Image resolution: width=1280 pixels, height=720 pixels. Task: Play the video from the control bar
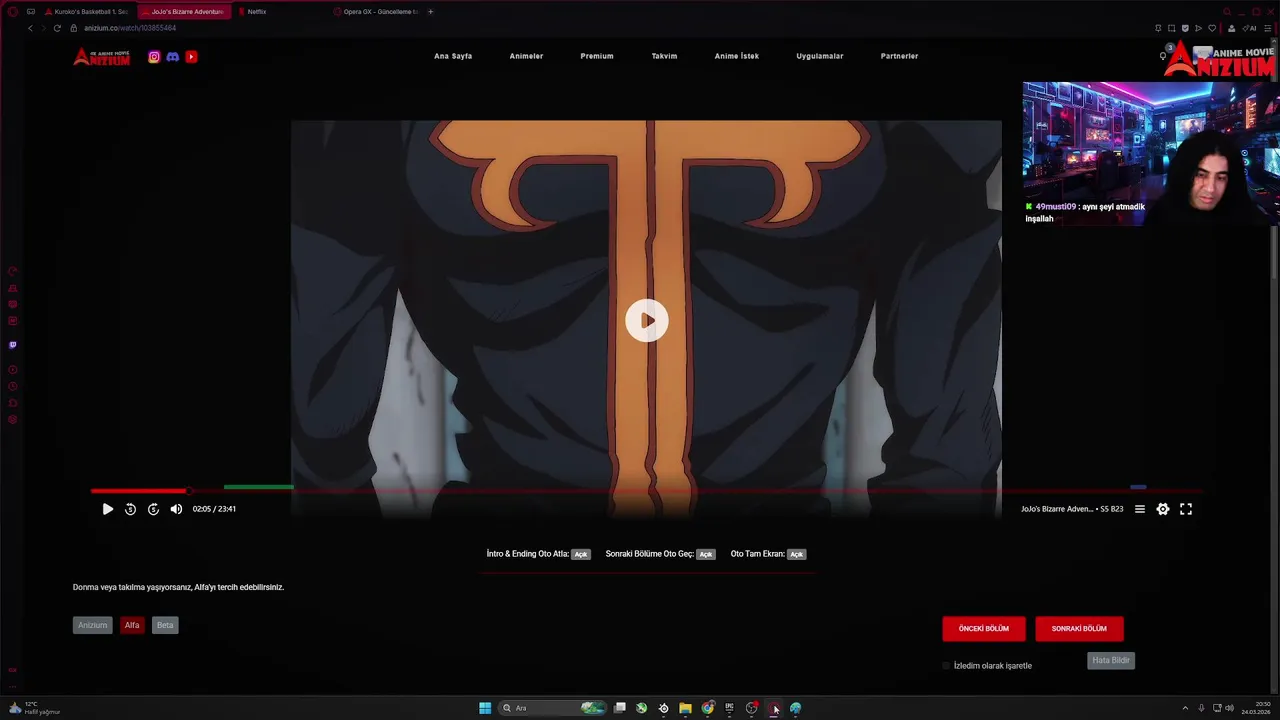click(108, 509)
